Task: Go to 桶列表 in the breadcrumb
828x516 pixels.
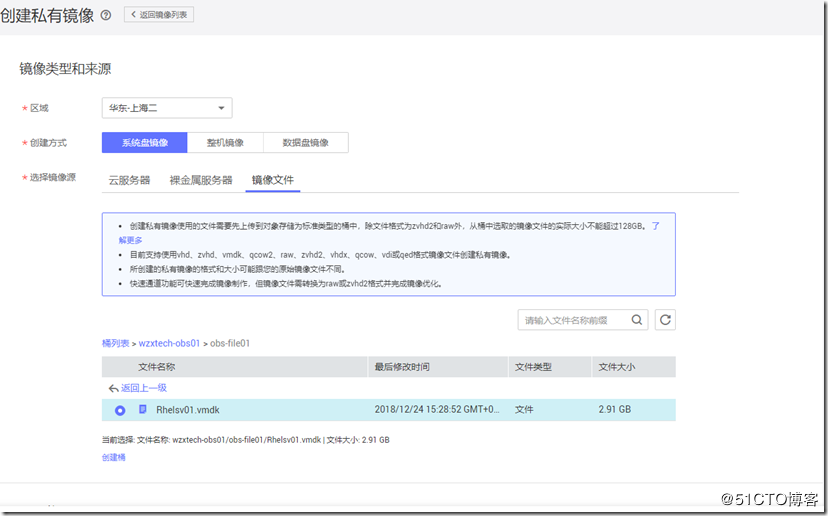Action: click(116, 343)
